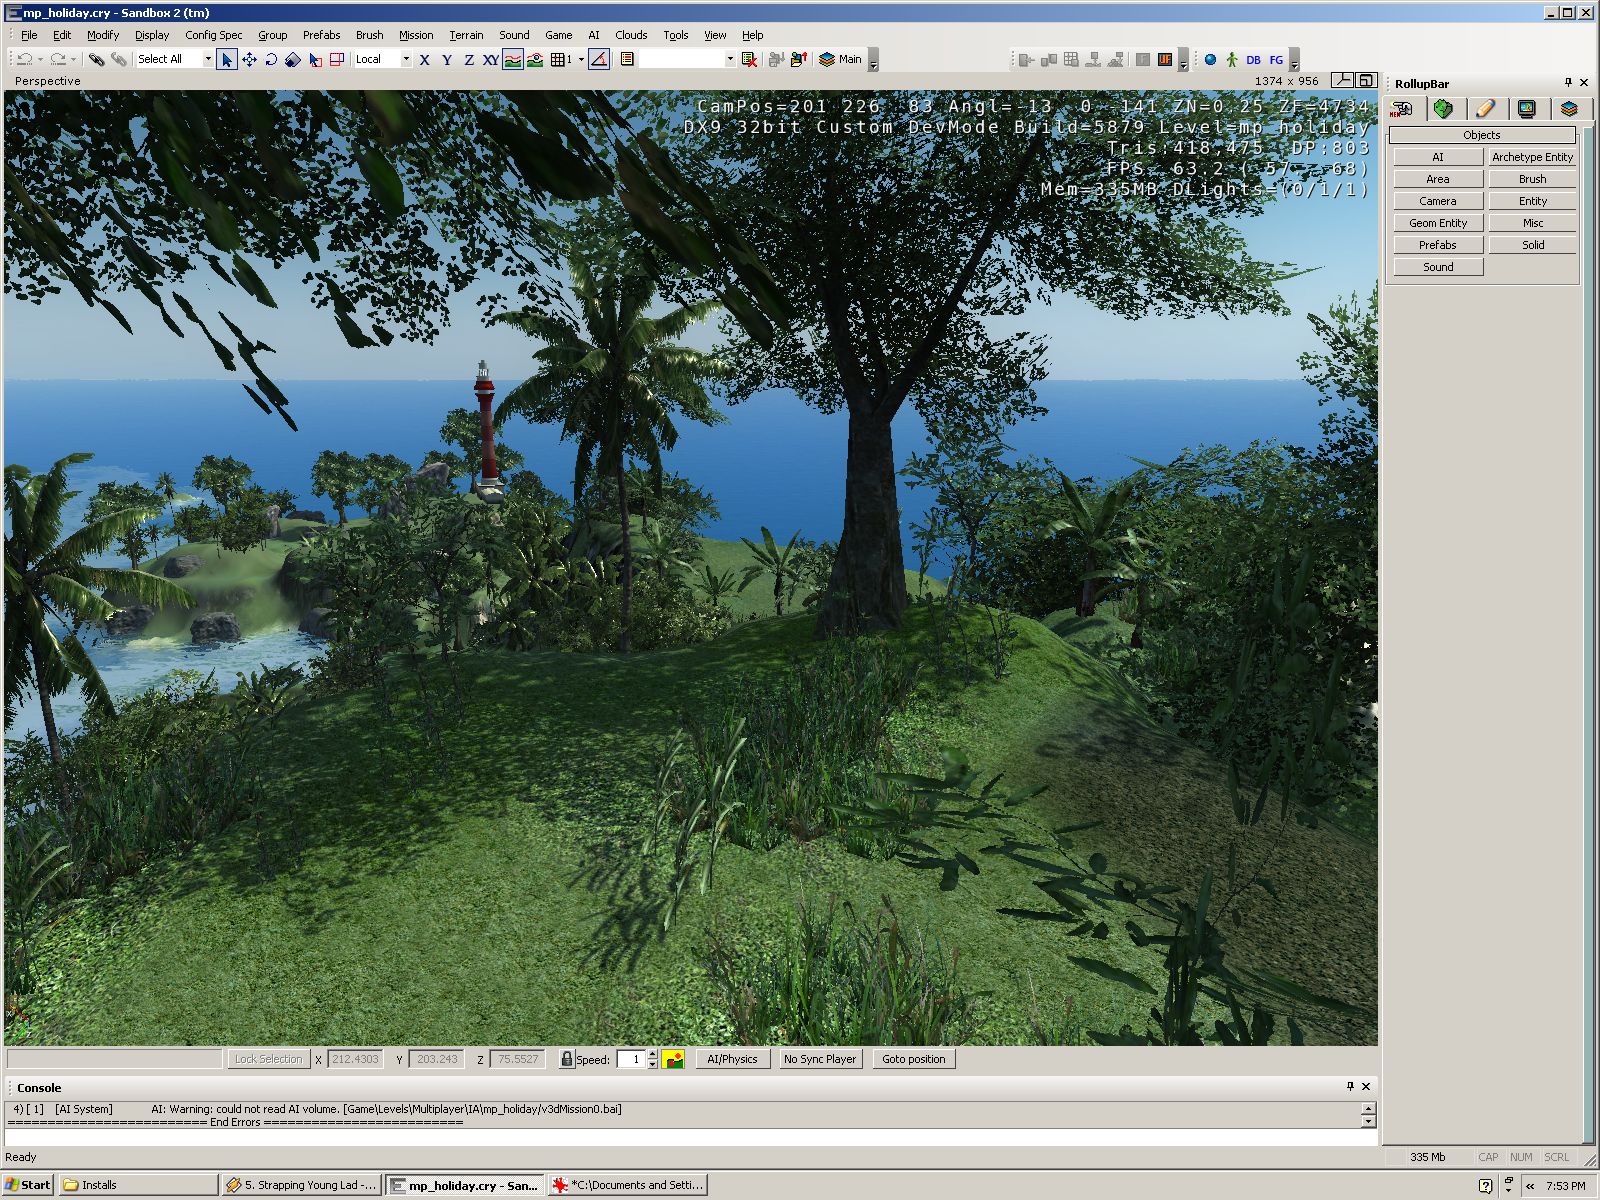Image resolution: width=1600 pixels, height=1200 pixels.
Task: Expand the edit toolbar options arrow
Action: point(873,61)
